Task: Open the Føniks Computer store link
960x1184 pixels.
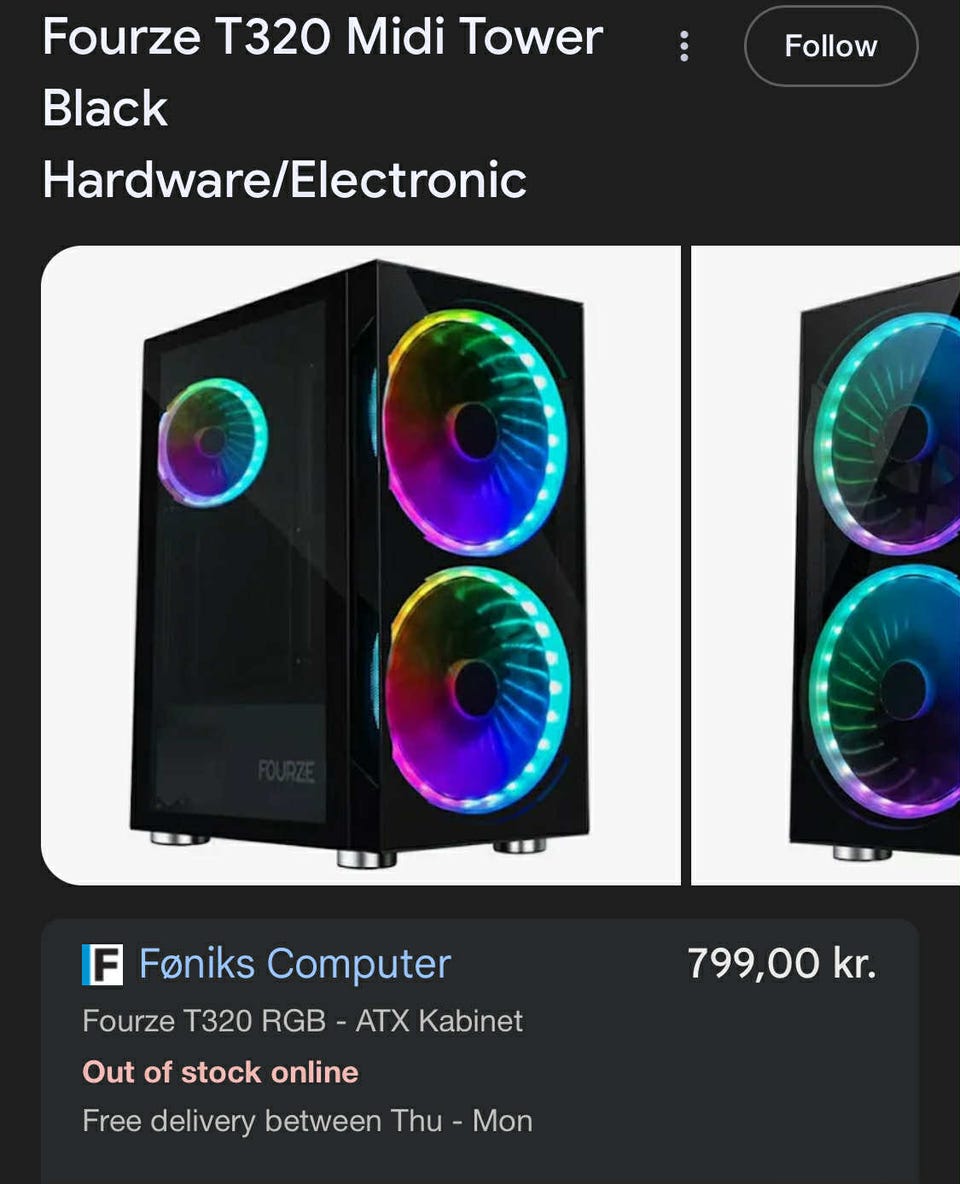Action: point(295,964)
